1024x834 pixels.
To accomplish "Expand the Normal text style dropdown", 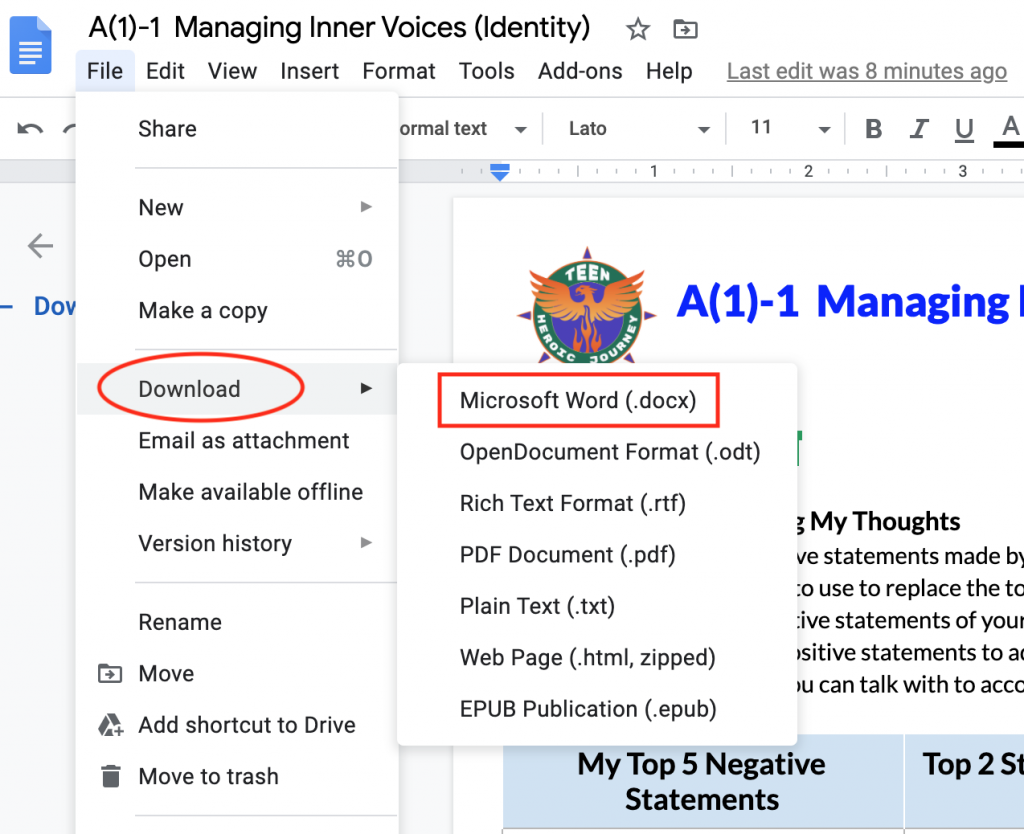I will [x=460, y=128].
